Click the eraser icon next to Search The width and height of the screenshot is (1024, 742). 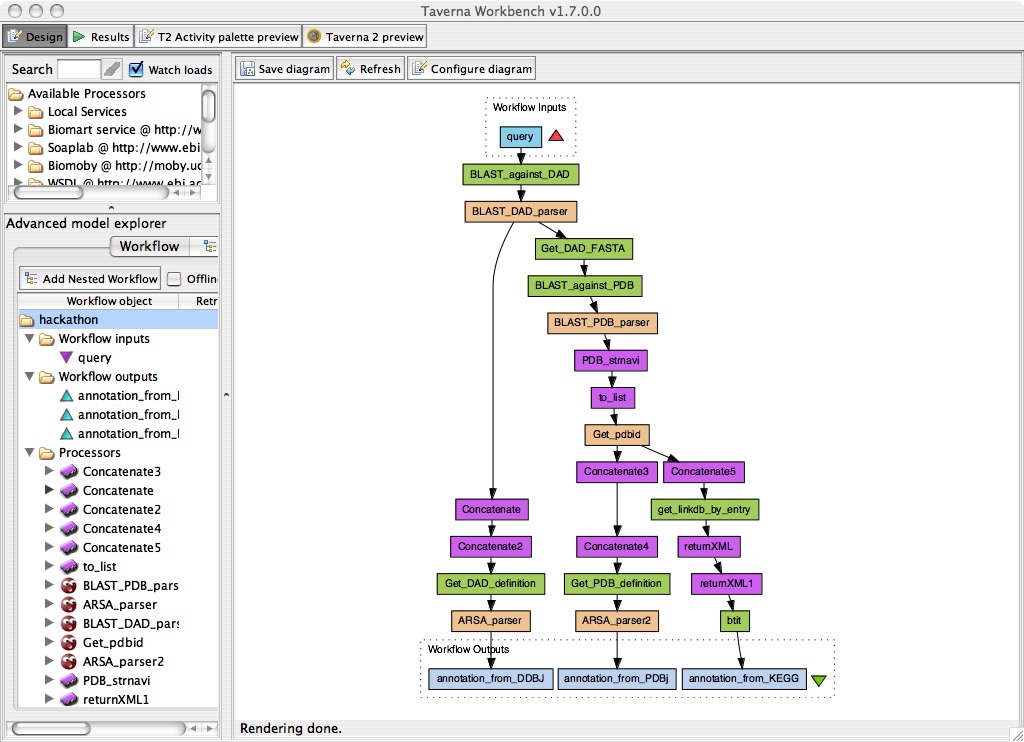point(112,70)
